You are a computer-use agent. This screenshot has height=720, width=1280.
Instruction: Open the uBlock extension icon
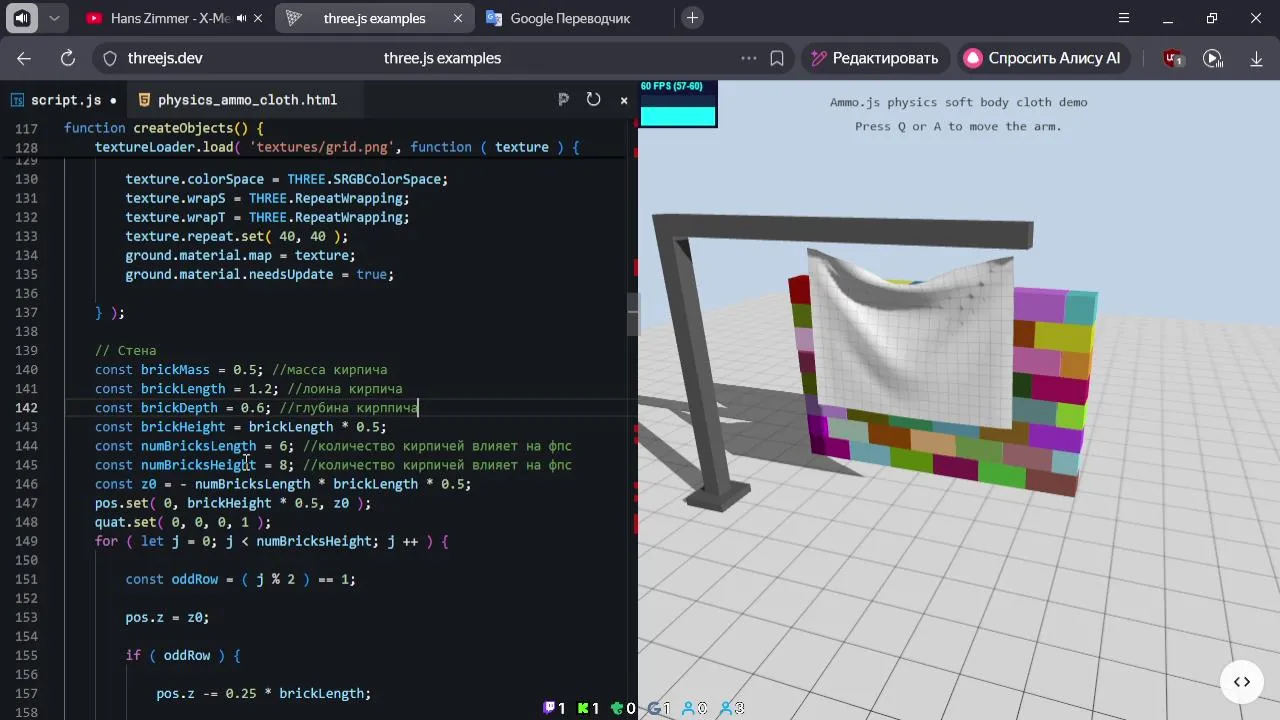[x=1173, y=58]
